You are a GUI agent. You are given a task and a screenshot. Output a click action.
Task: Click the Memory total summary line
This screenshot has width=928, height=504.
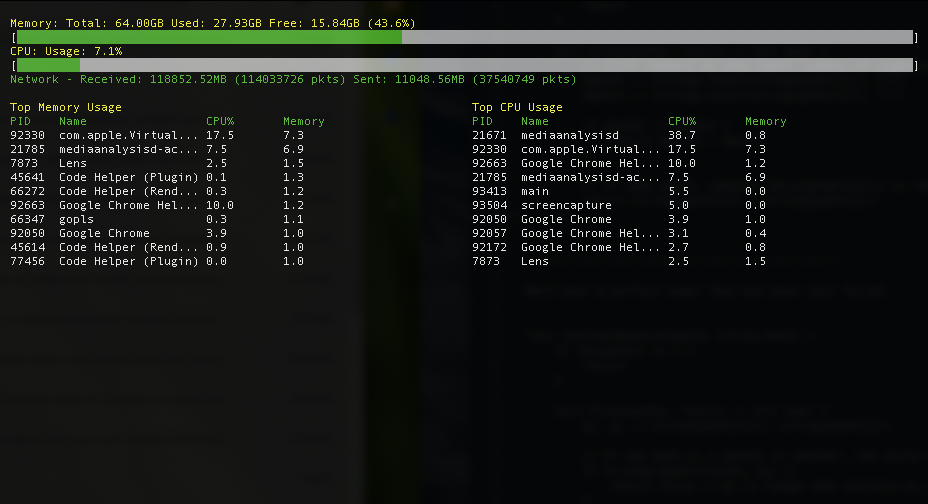pyautogui.click(x=213, y=22)
